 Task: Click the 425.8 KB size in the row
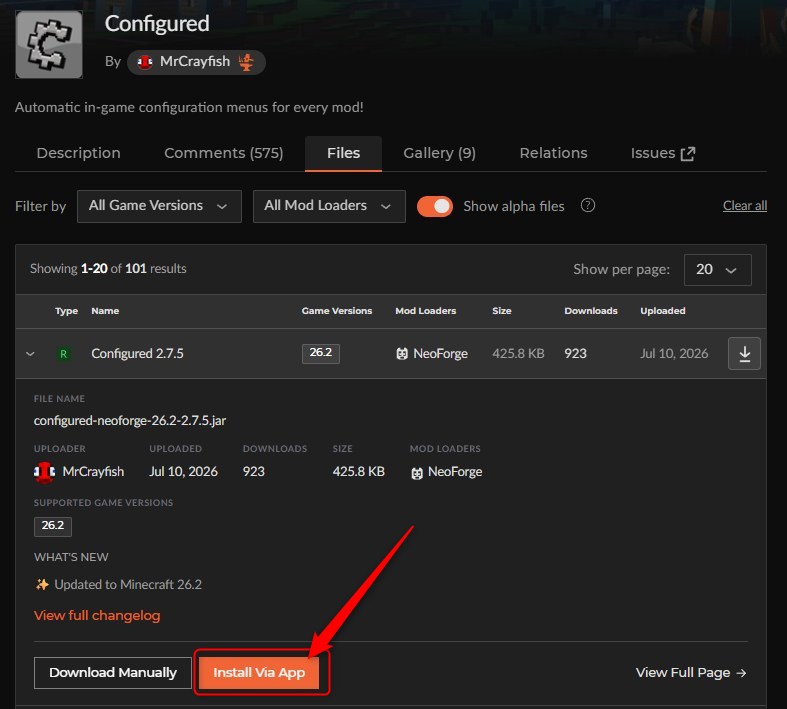click(518, 354)
